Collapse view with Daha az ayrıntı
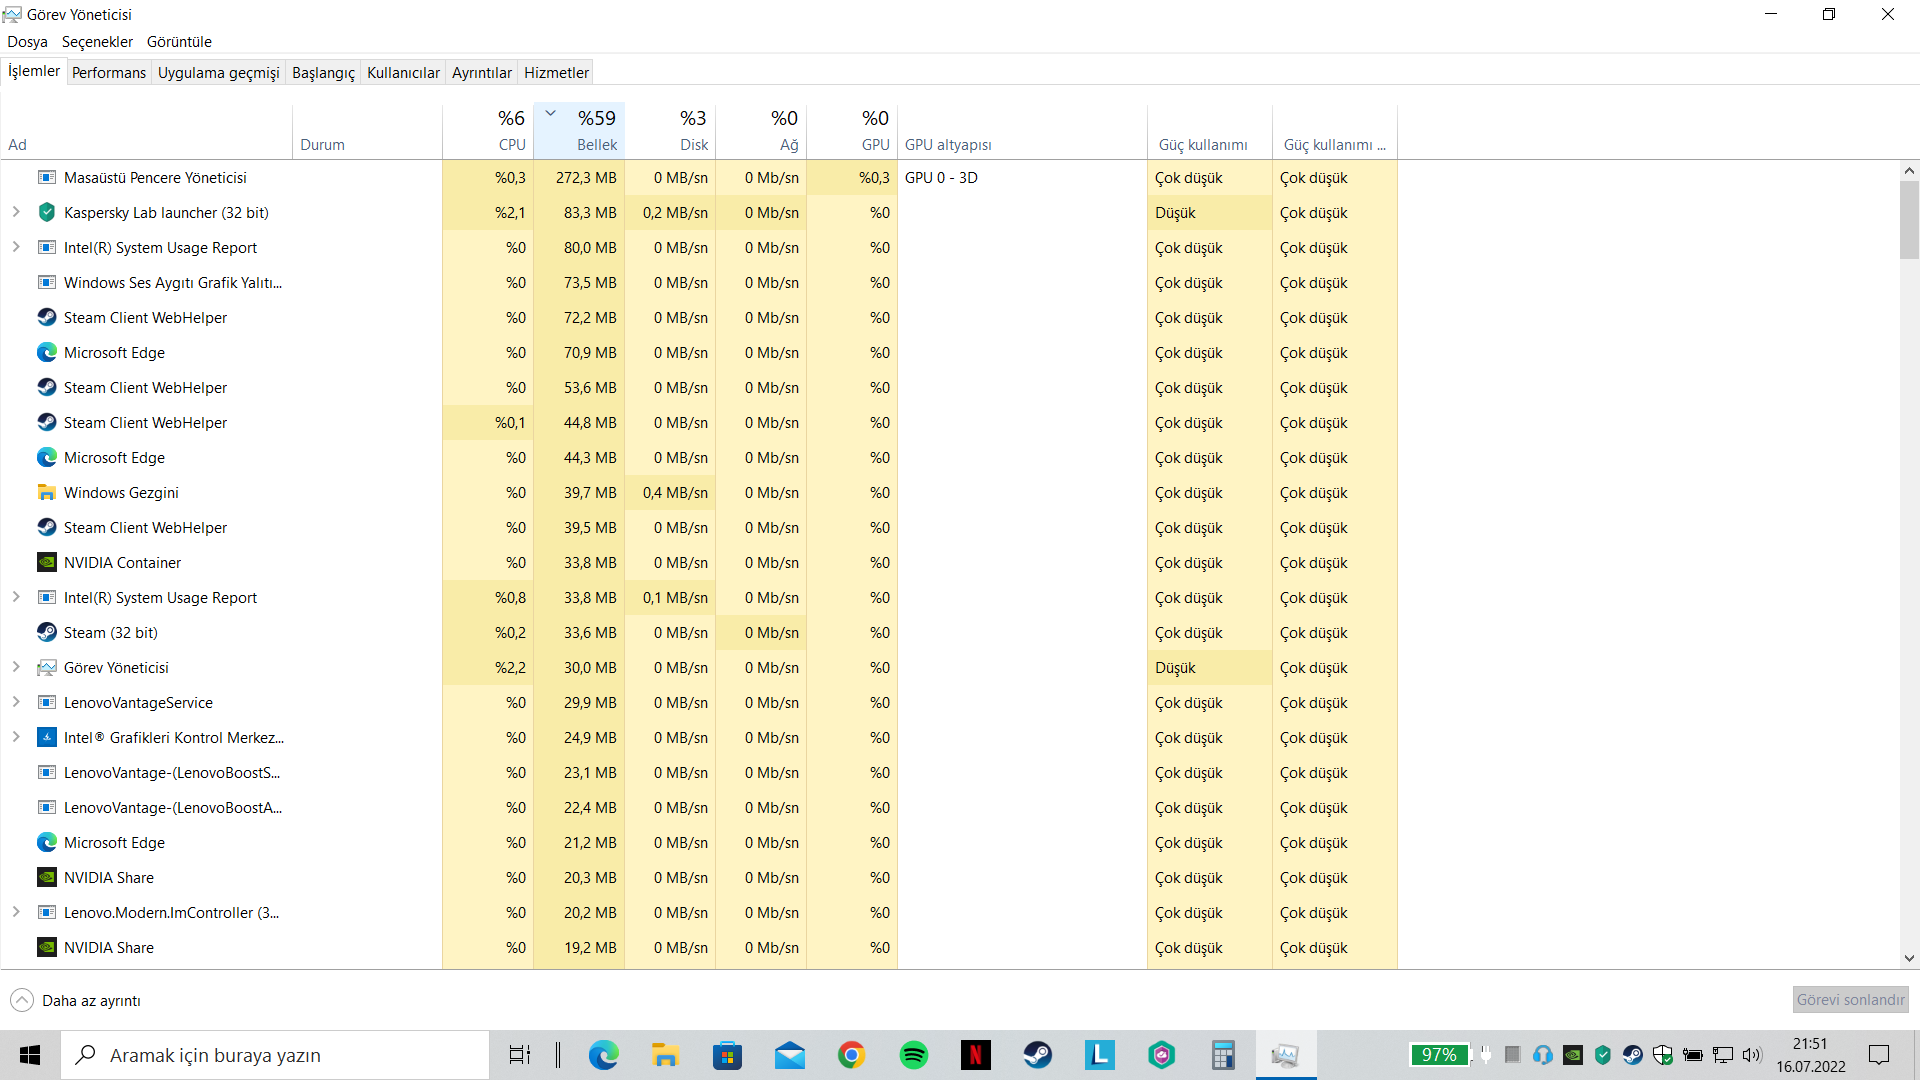Screen dimensions: 1920x1080 [x=76, y=1000]
